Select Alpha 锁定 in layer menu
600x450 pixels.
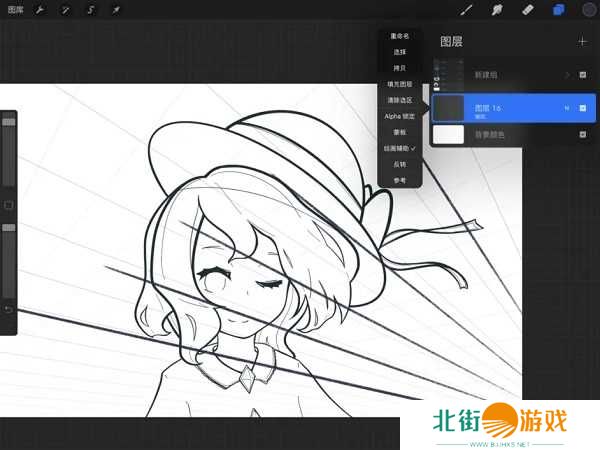400,116
